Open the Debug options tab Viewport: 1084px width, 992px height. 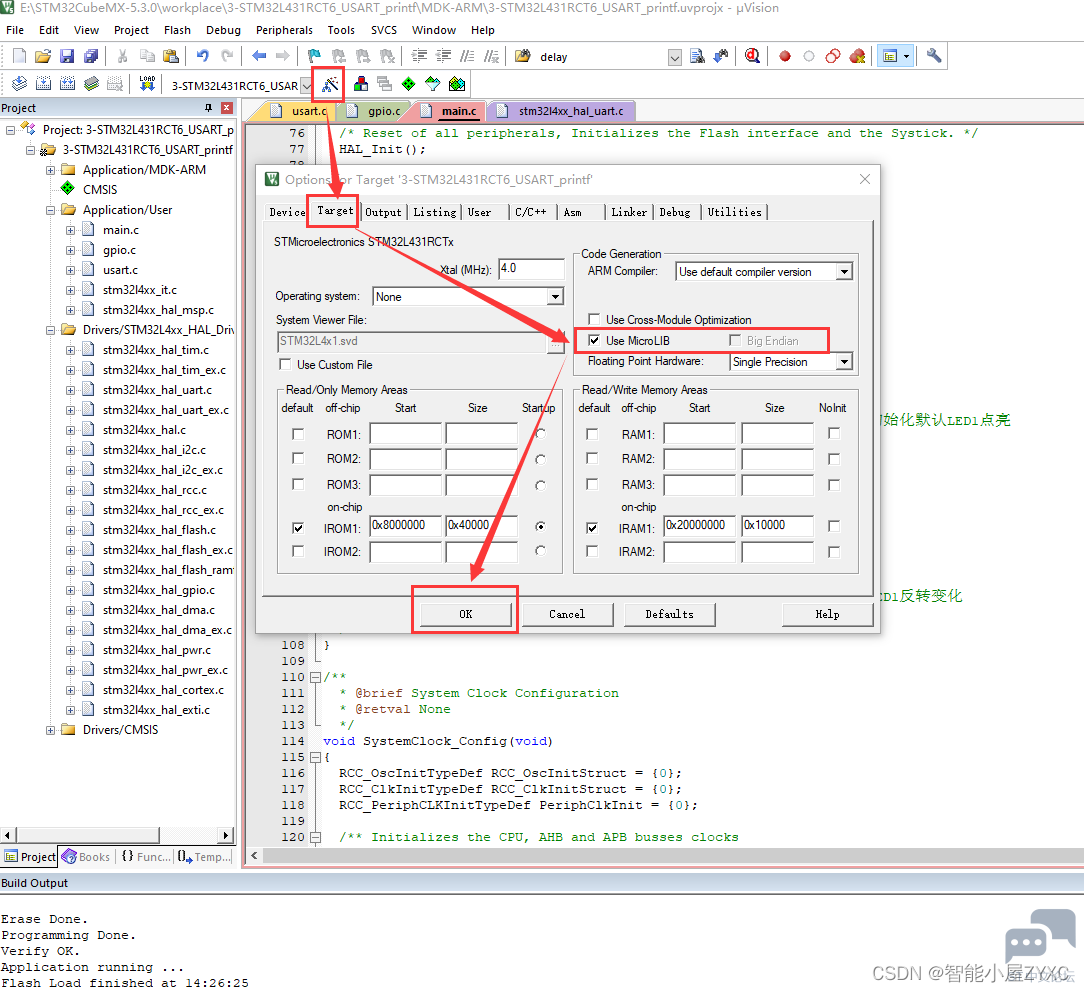(x=675, y=212)
